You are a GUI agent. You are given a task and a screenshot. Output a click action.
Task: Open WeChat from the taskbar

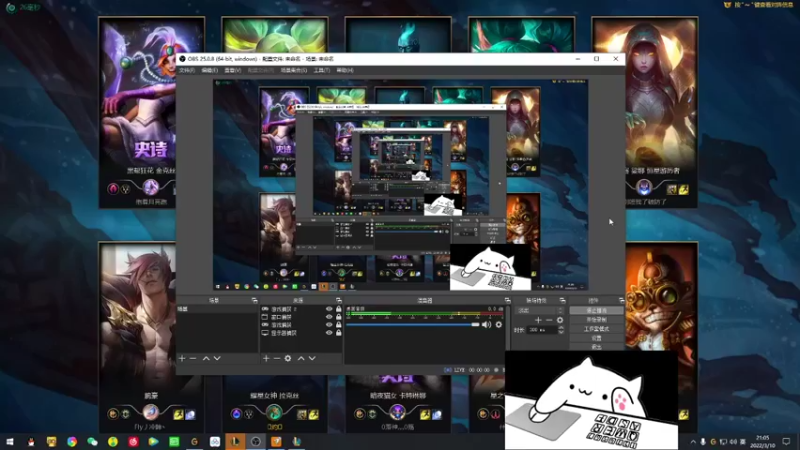92,441
